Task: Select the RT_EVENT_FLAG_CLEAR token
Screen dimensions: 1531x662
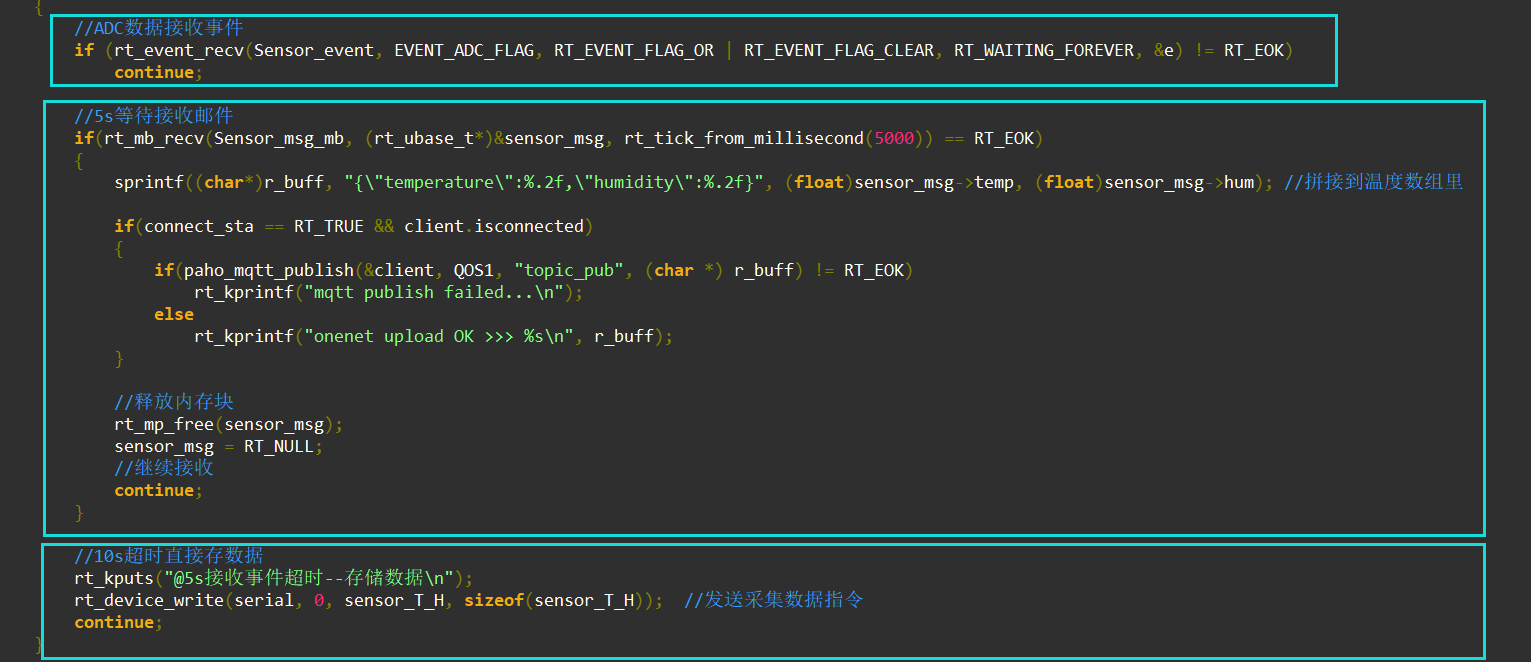Action: click(839, 50)
